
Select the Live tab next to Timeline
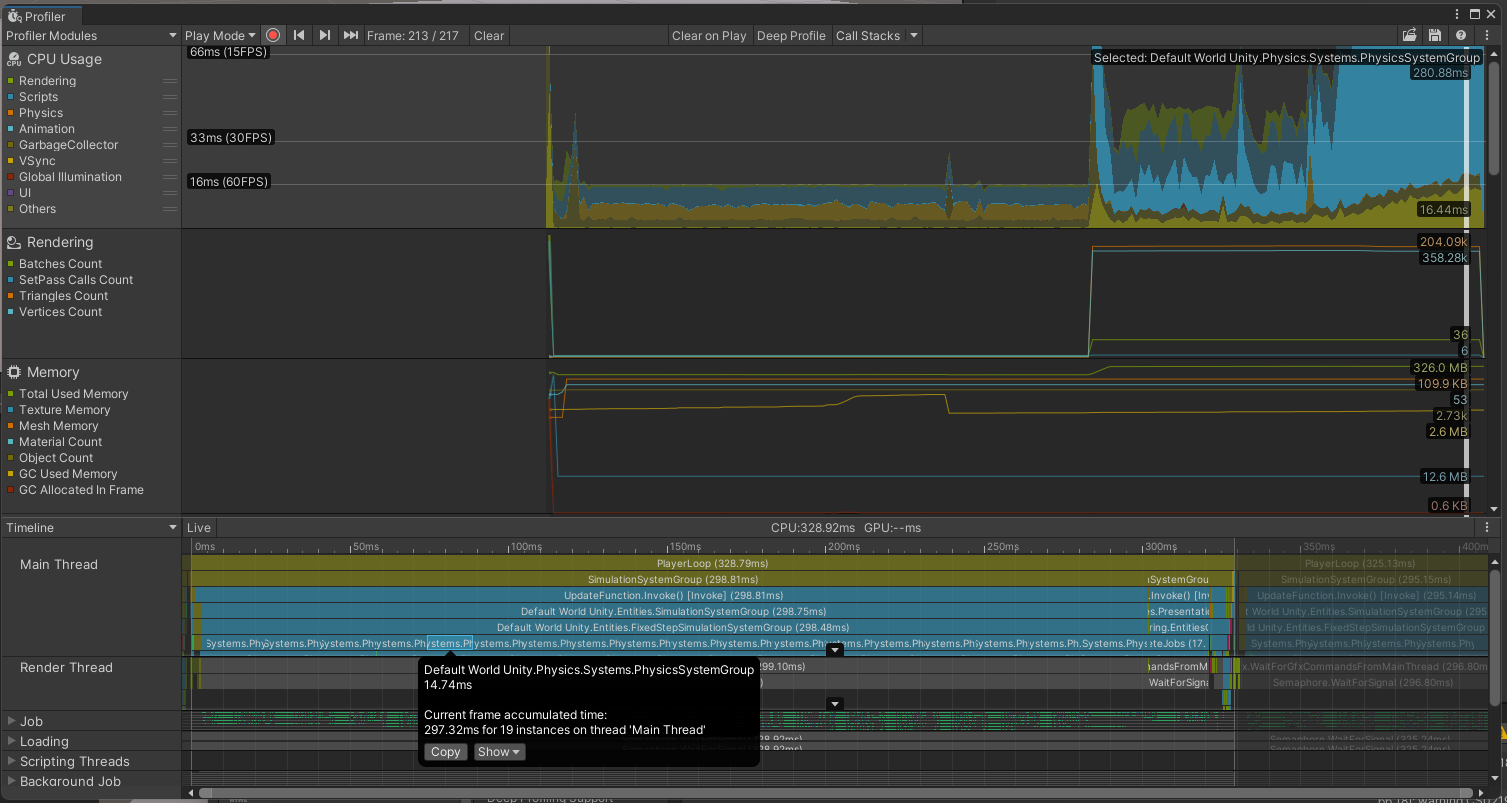point(198,527)
